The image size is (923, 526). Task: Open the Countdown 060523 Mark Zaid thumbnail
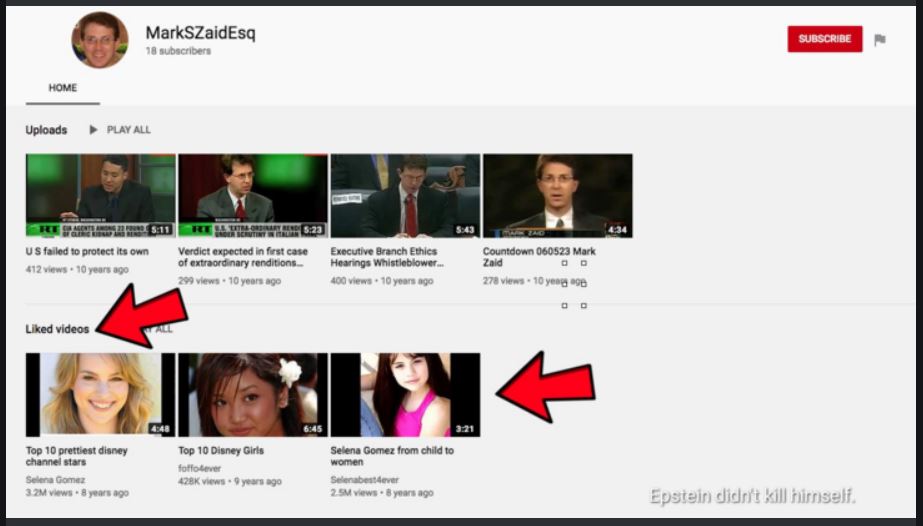[x=557, y=196]
